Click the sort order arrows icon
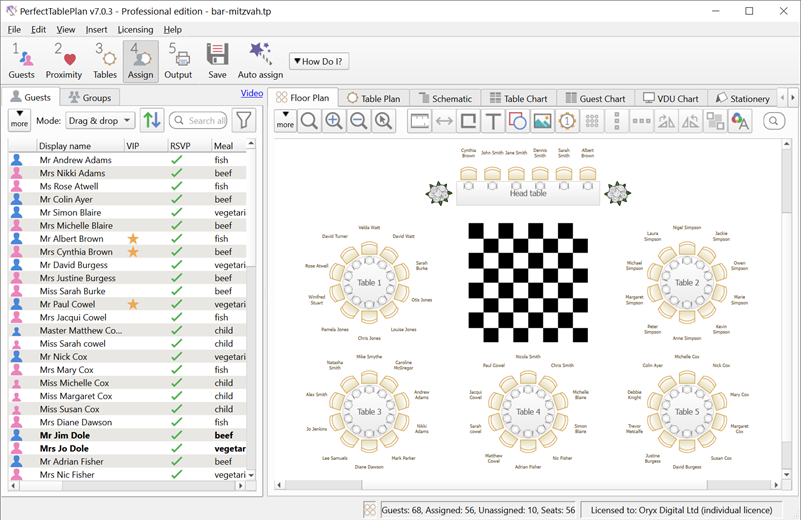The height and width of the screenshot is (520, 801). 152,120
